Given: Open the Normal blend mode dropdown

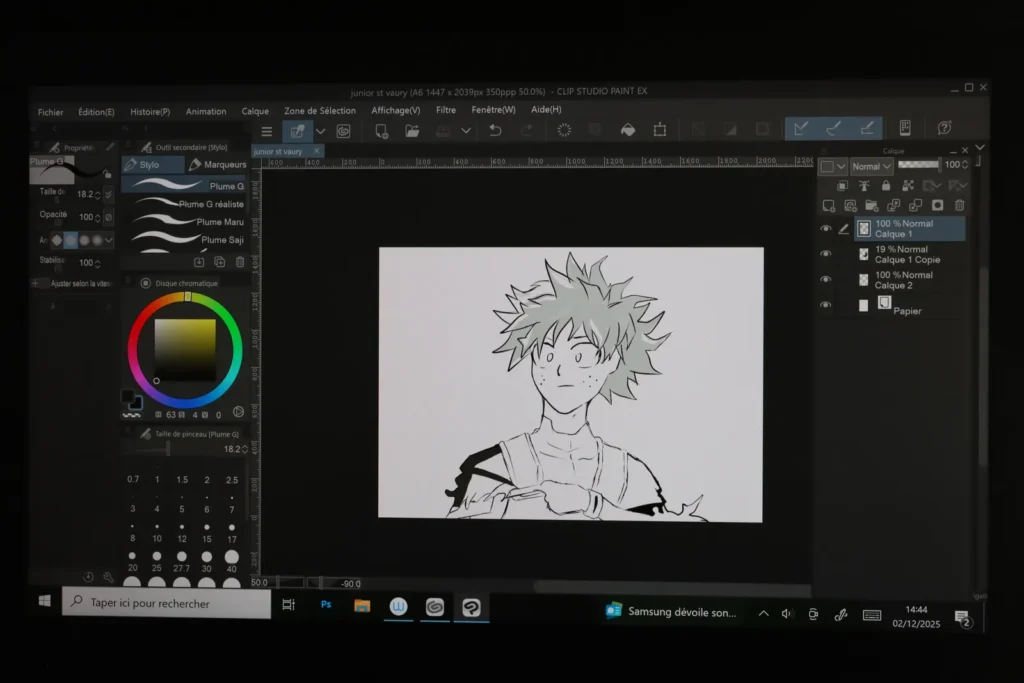Looking at the screenshot, I should (872, 167).
